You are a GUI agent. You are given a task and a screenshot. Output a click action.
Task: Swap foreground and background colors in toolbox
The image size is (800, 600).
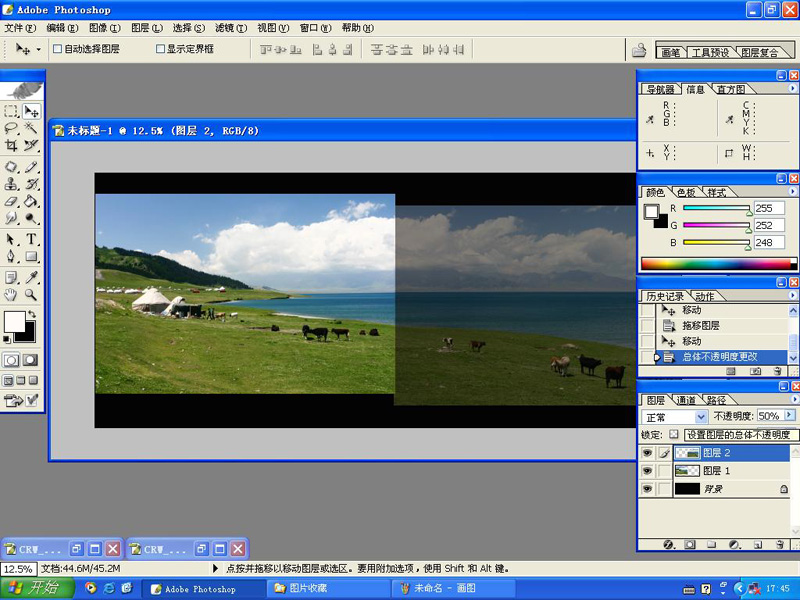[32, 313]
